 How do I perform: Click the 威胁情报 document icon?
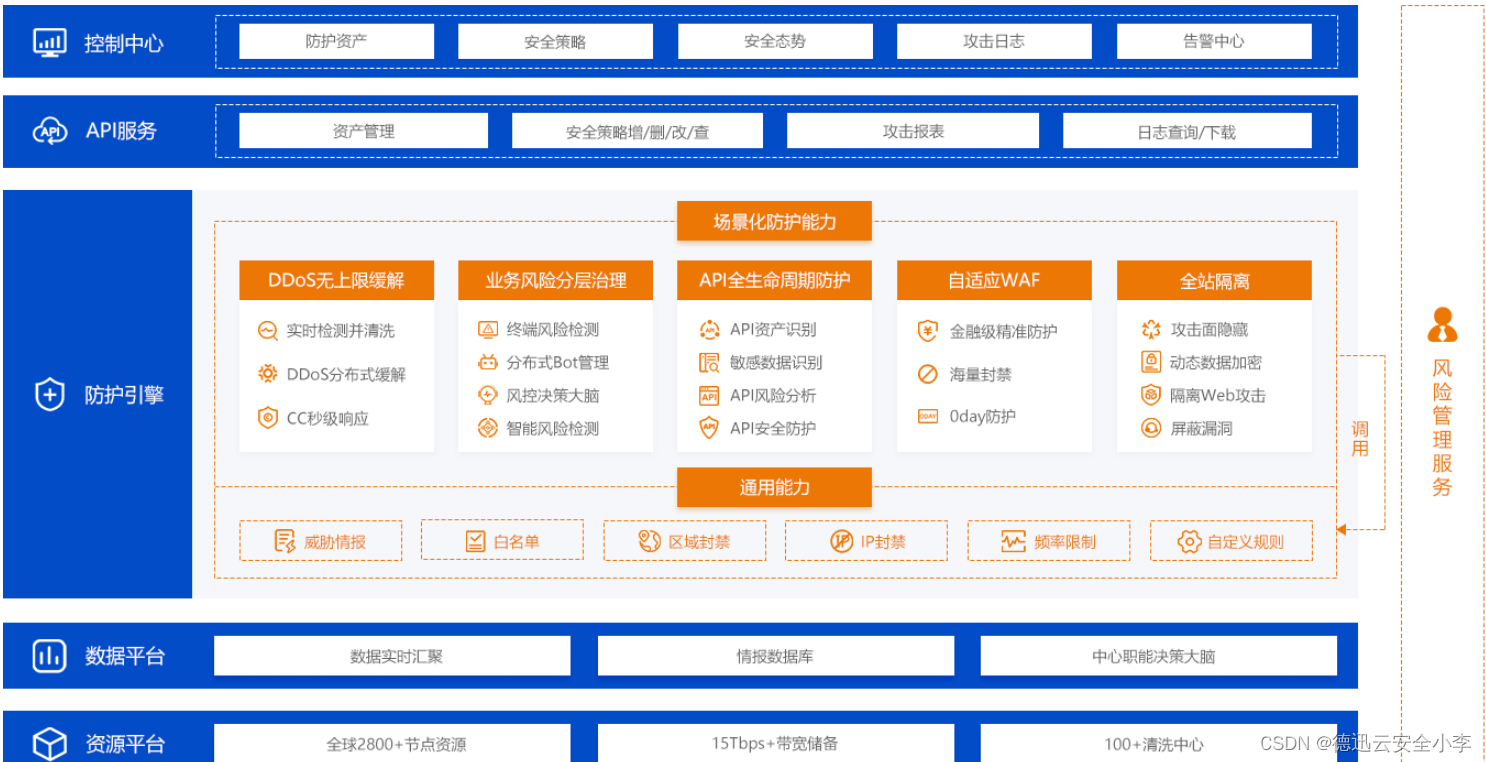[x=285, y=541]
